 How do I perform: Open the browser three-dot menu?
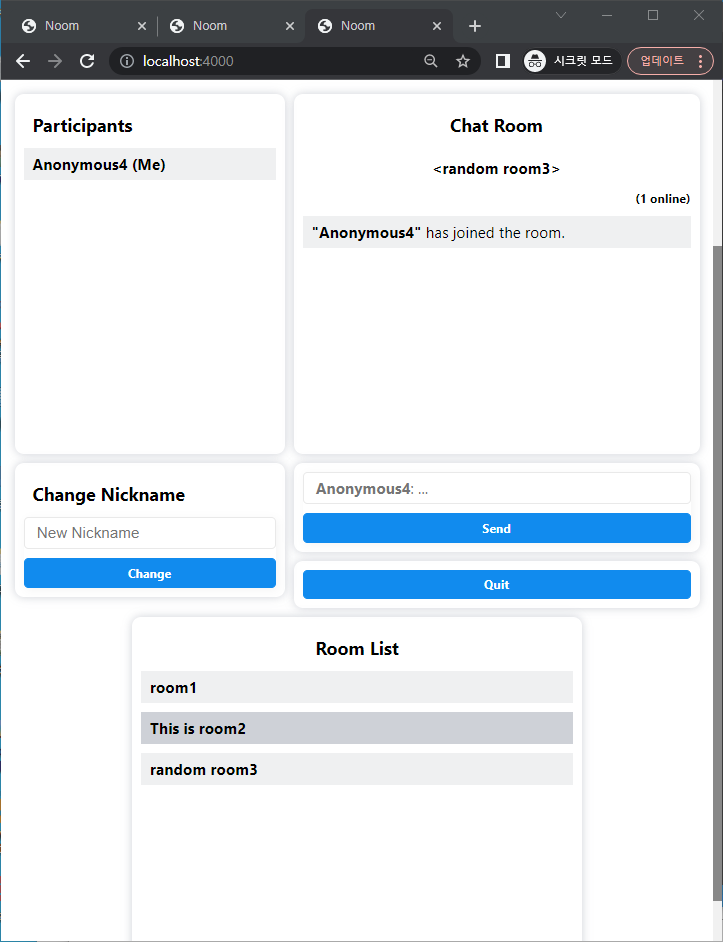pos(699,61)
